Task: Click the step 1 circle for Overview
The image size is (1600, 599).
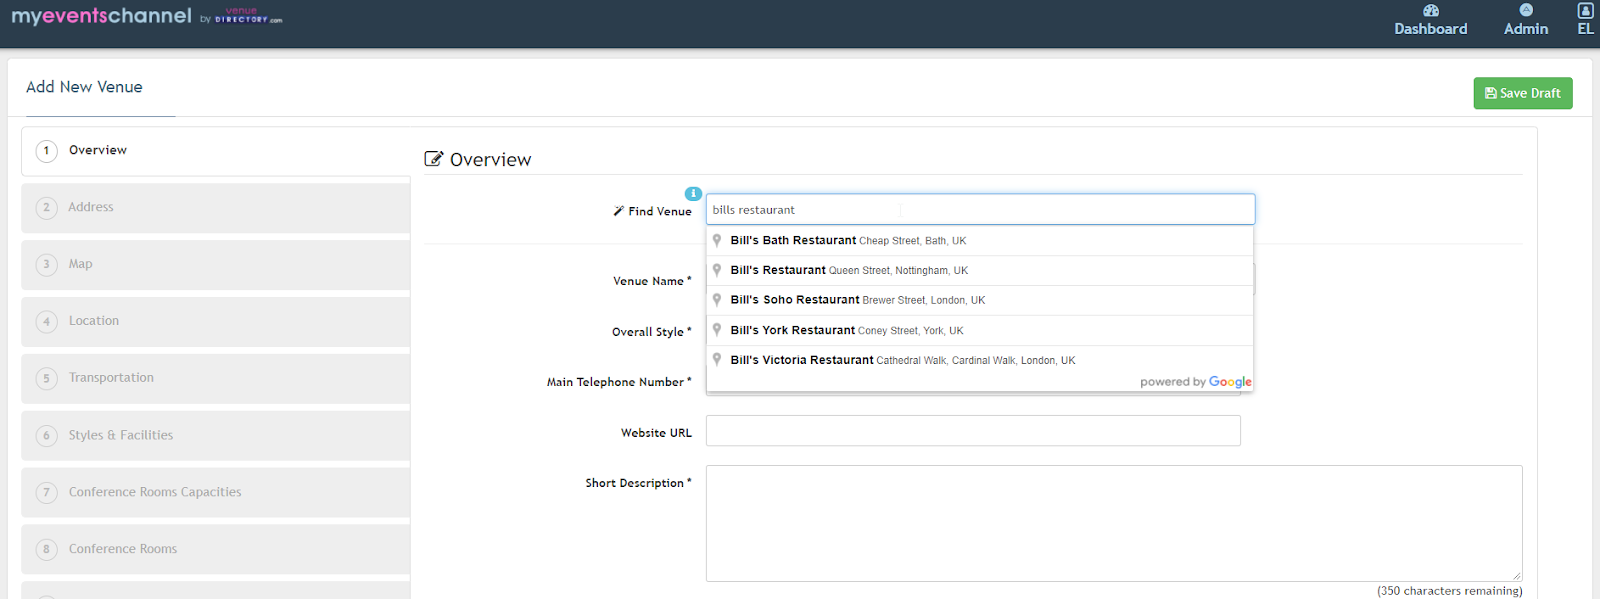Action: click(46, 151)
